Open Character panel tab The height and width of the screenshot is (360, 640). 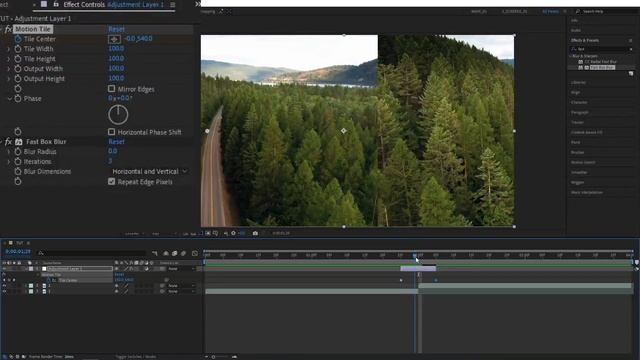[579, 102]
